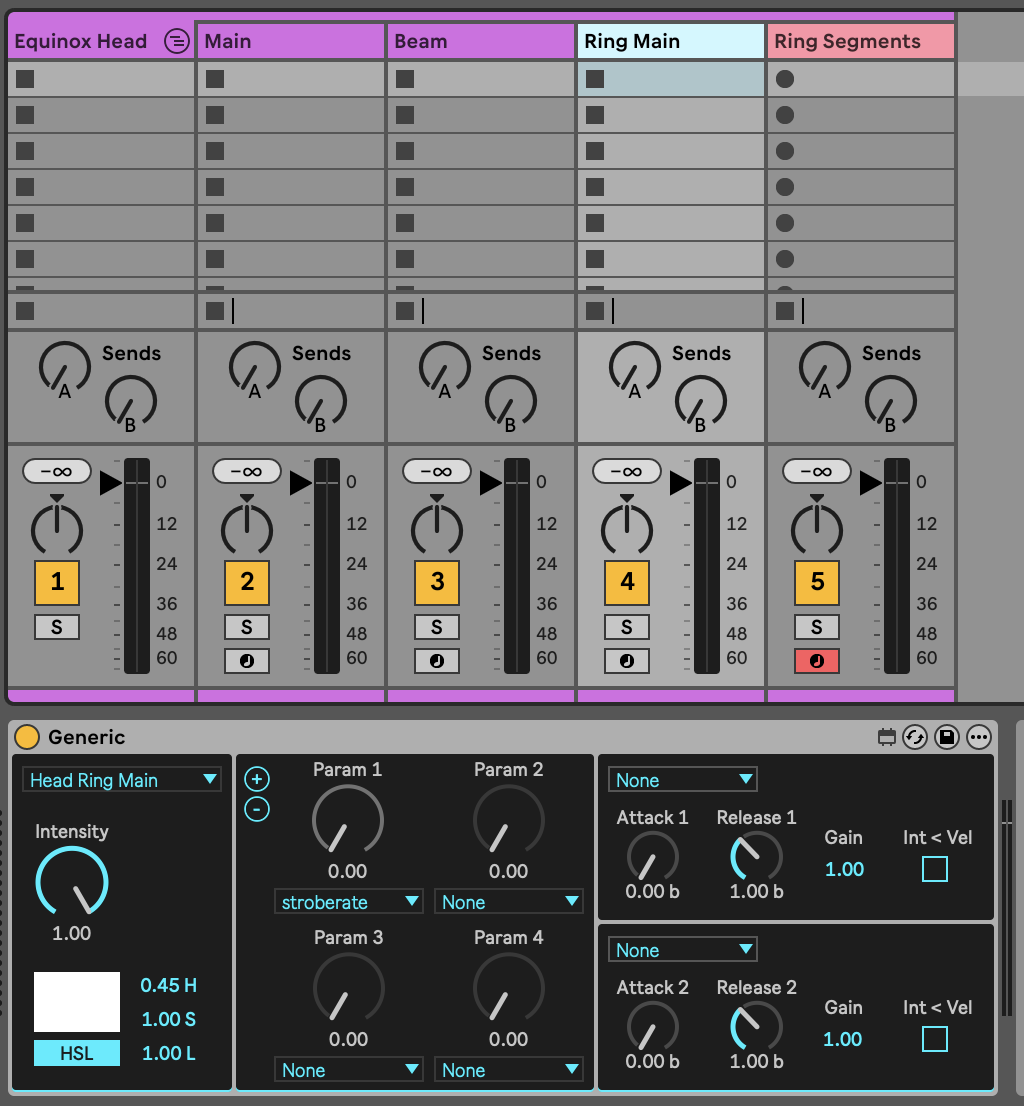
Task: Select the Ring Segments track header
Action: (x=860, y=41)
